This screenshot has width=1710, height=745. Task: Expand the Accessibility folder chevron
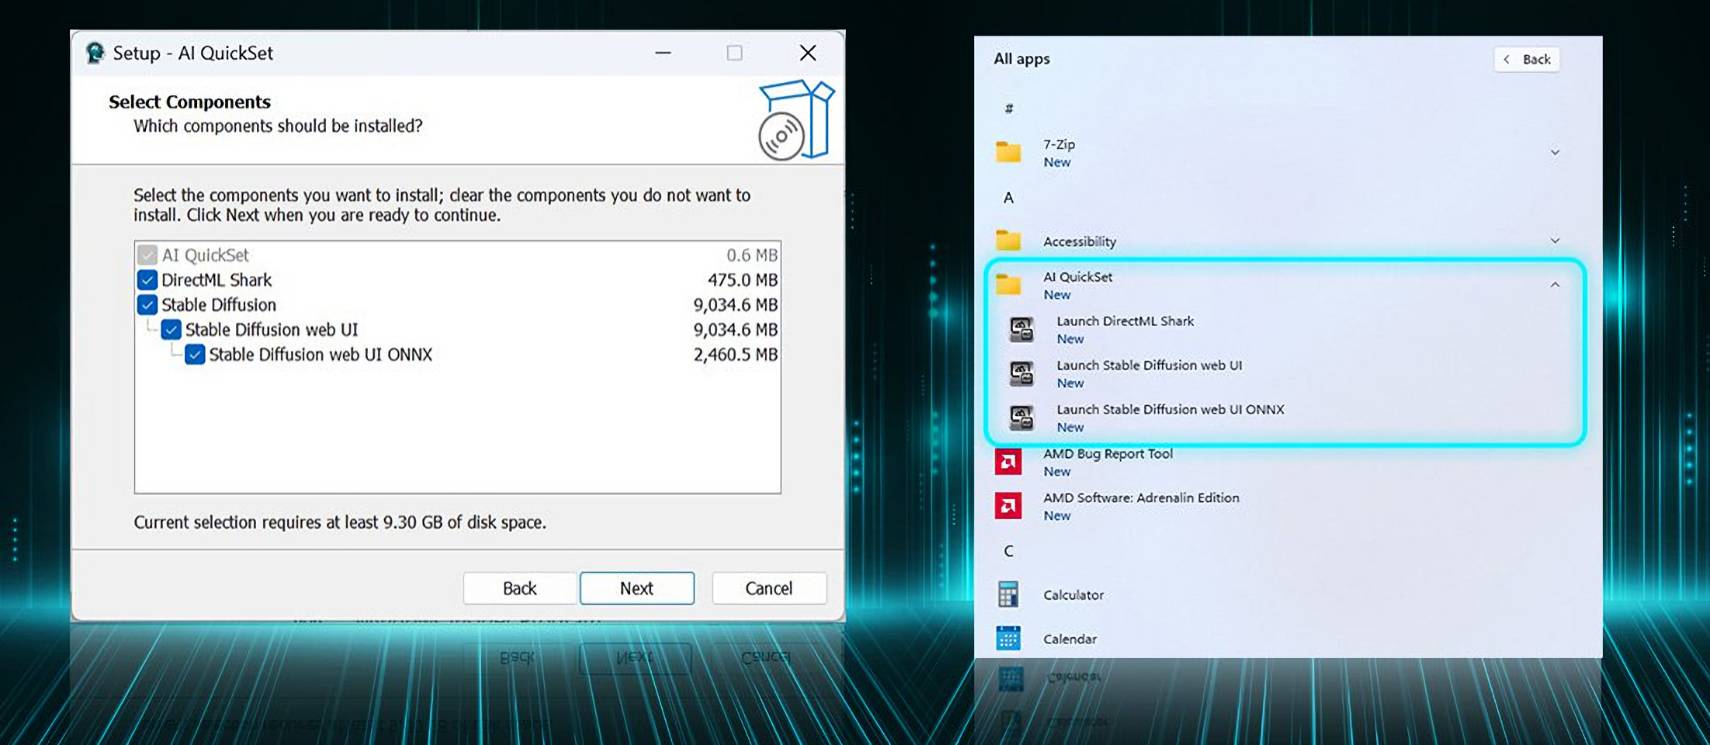(1555, 240)
